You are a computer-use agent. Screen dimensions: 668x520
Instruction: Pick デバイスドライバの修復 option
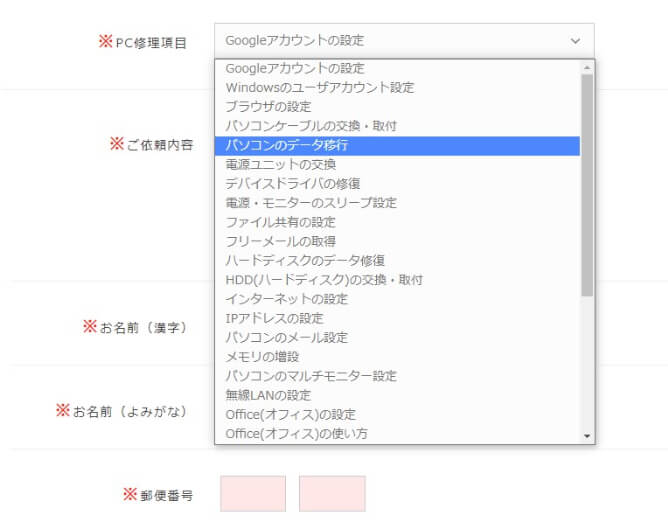397,184
